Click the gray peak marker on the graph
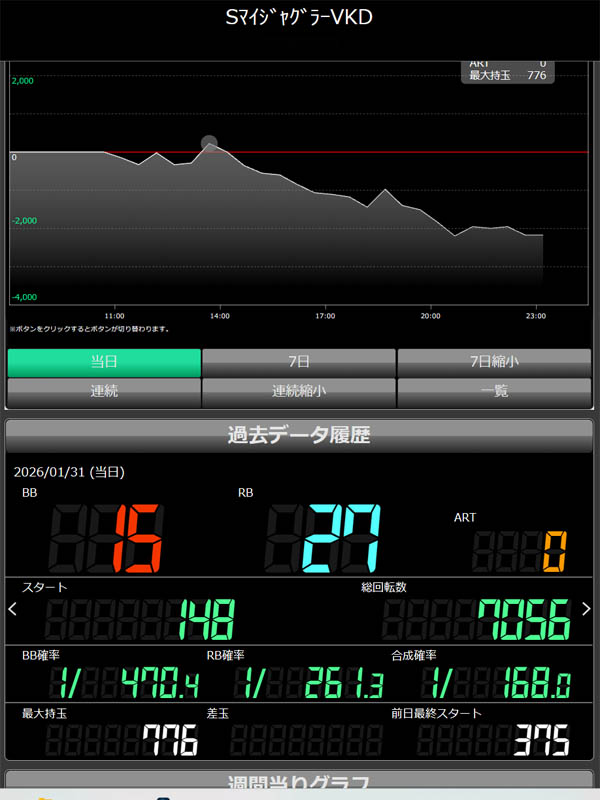The height and width of the screenshot is (800, 600). [x=209, y=143]
